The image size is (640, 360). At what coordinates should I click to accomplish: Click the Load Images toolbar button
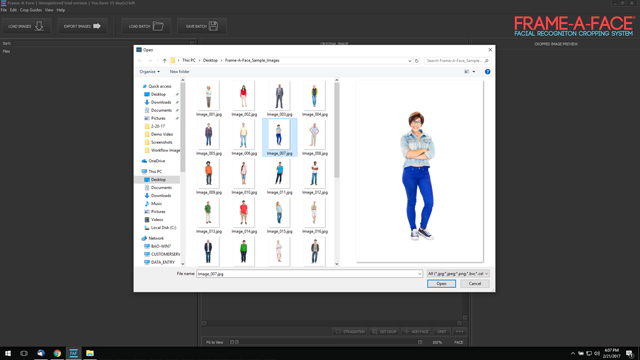click(27, 26)
